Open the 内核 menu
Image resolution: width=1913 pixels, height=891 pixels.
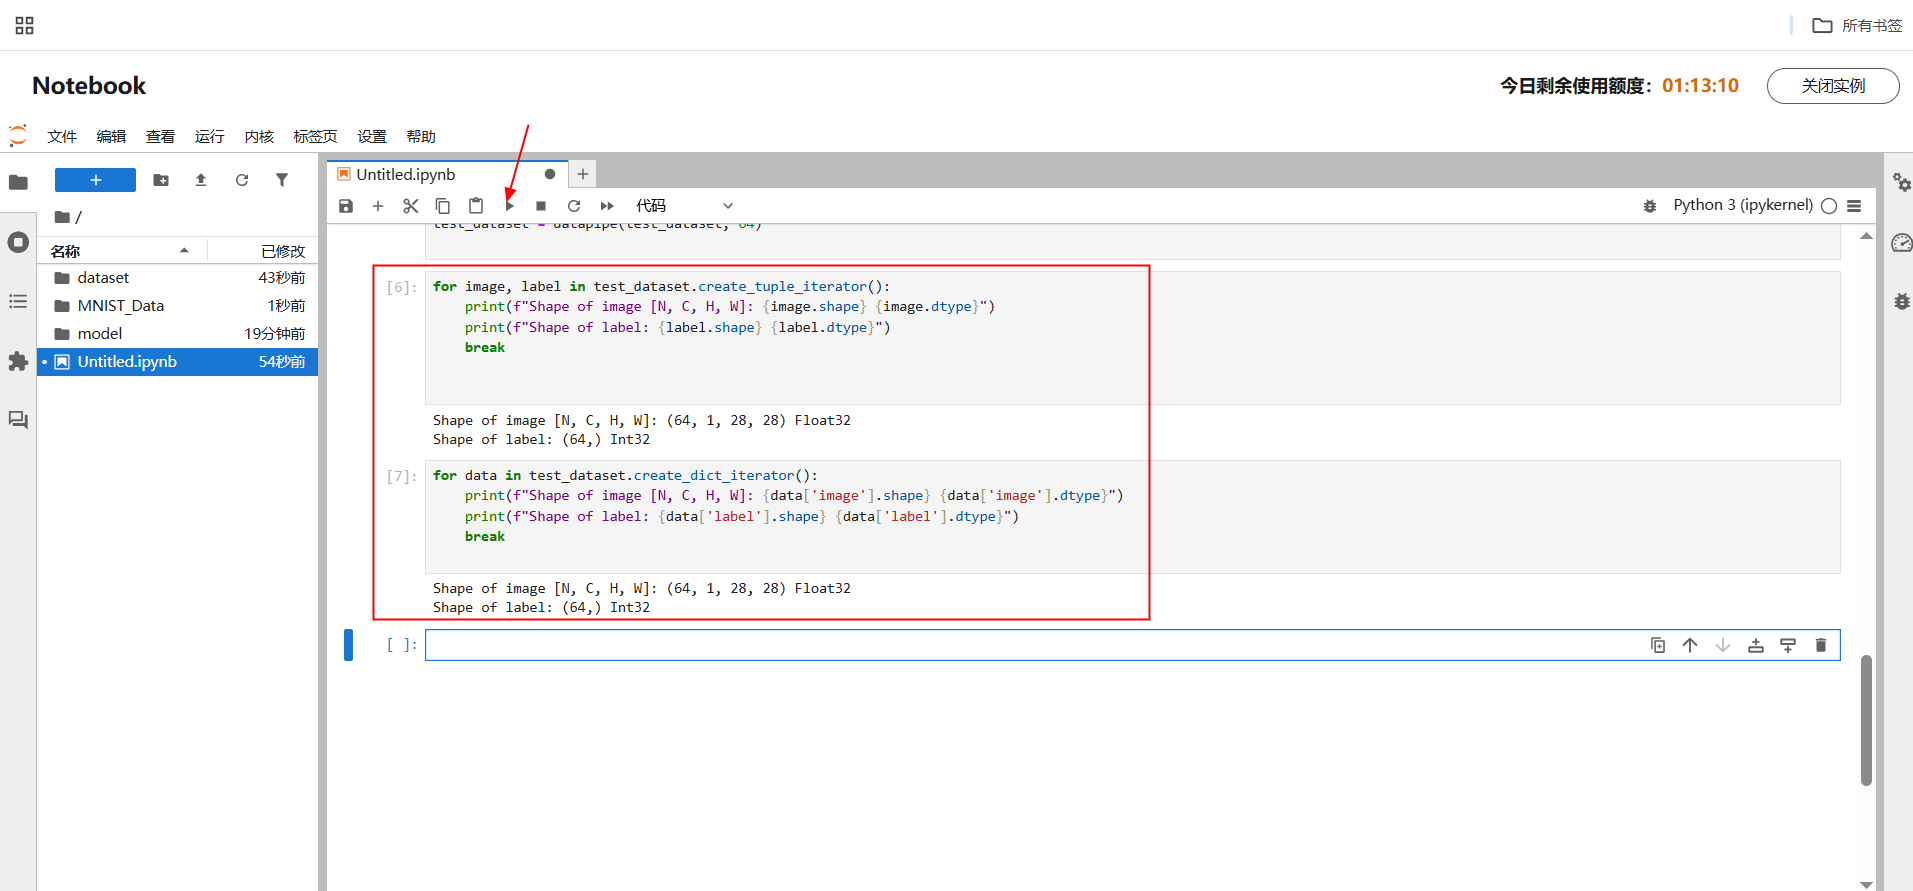click(259, 136)
